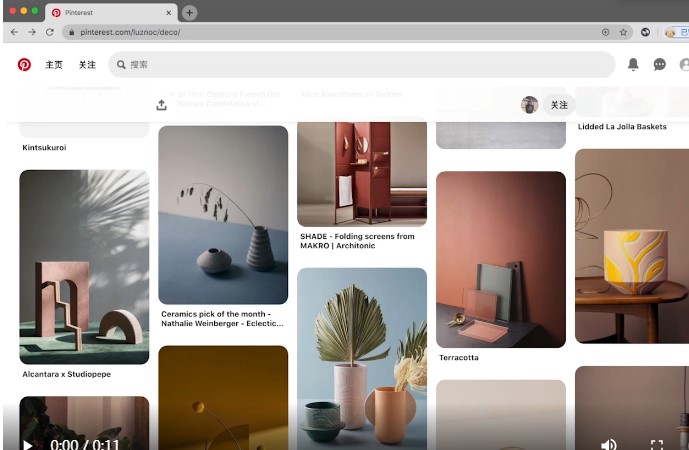Go forward with browser forward arrow
Screen dimensions: 689x450
(32, 32)
